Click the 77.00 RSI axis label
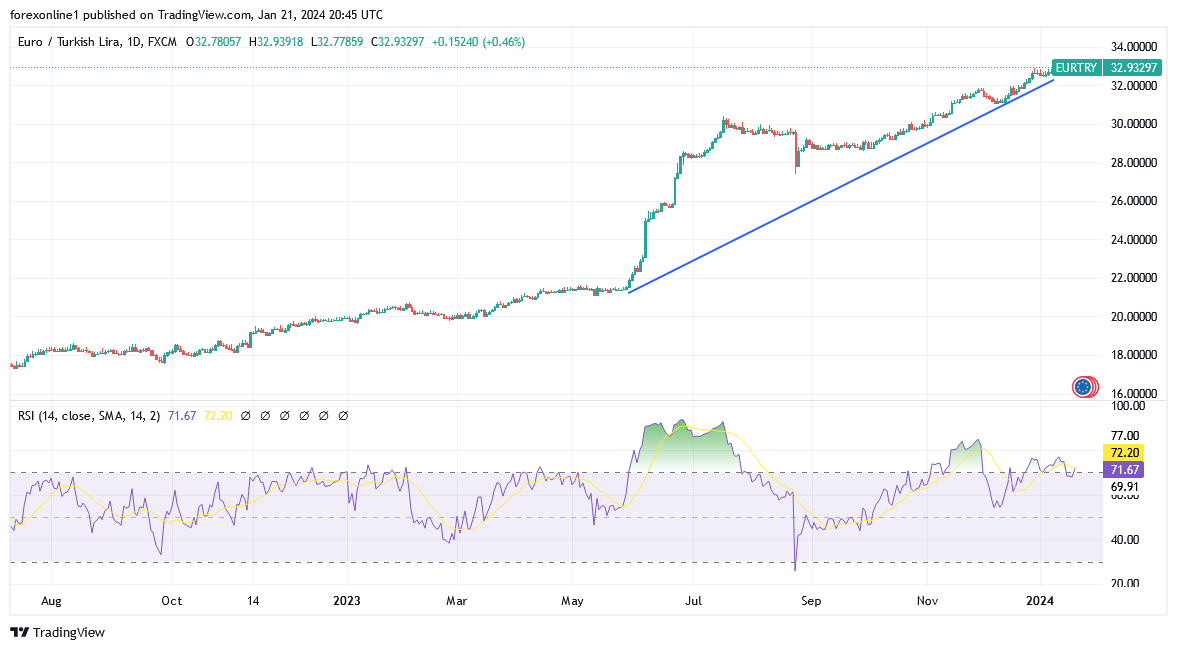The width and height of the screenshot is (1177, 650). coord(1124,435)
